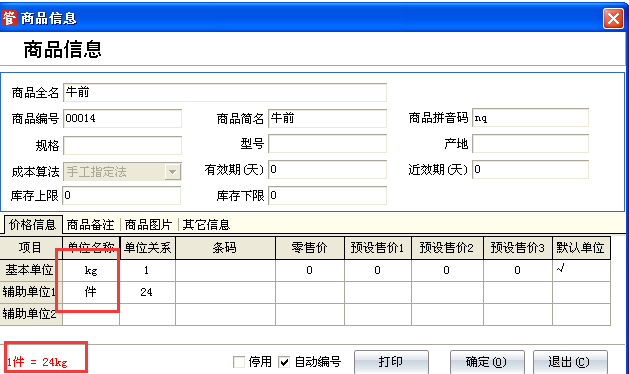Focus the empty 产地 input field
Screen dimensions: 629x374
[530, 144]
